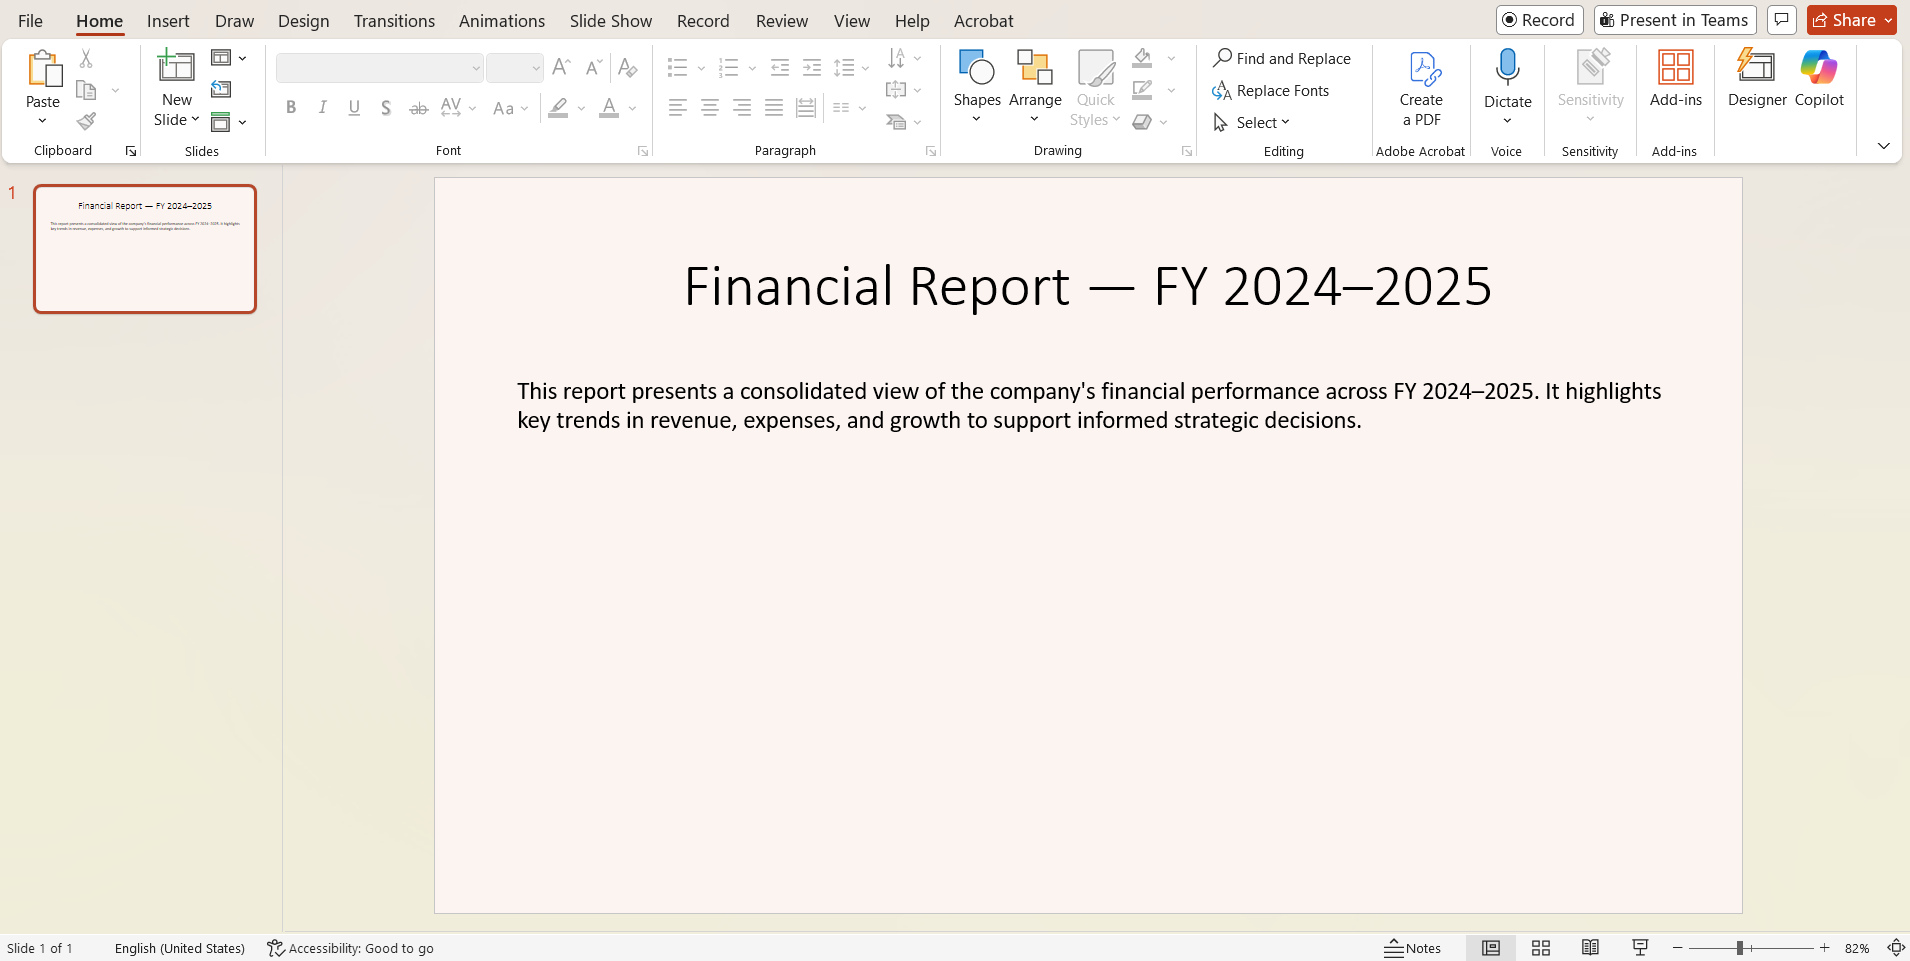Fit slide to current window
This screenshot has width=1910, height=961.
click(1895, 948)
